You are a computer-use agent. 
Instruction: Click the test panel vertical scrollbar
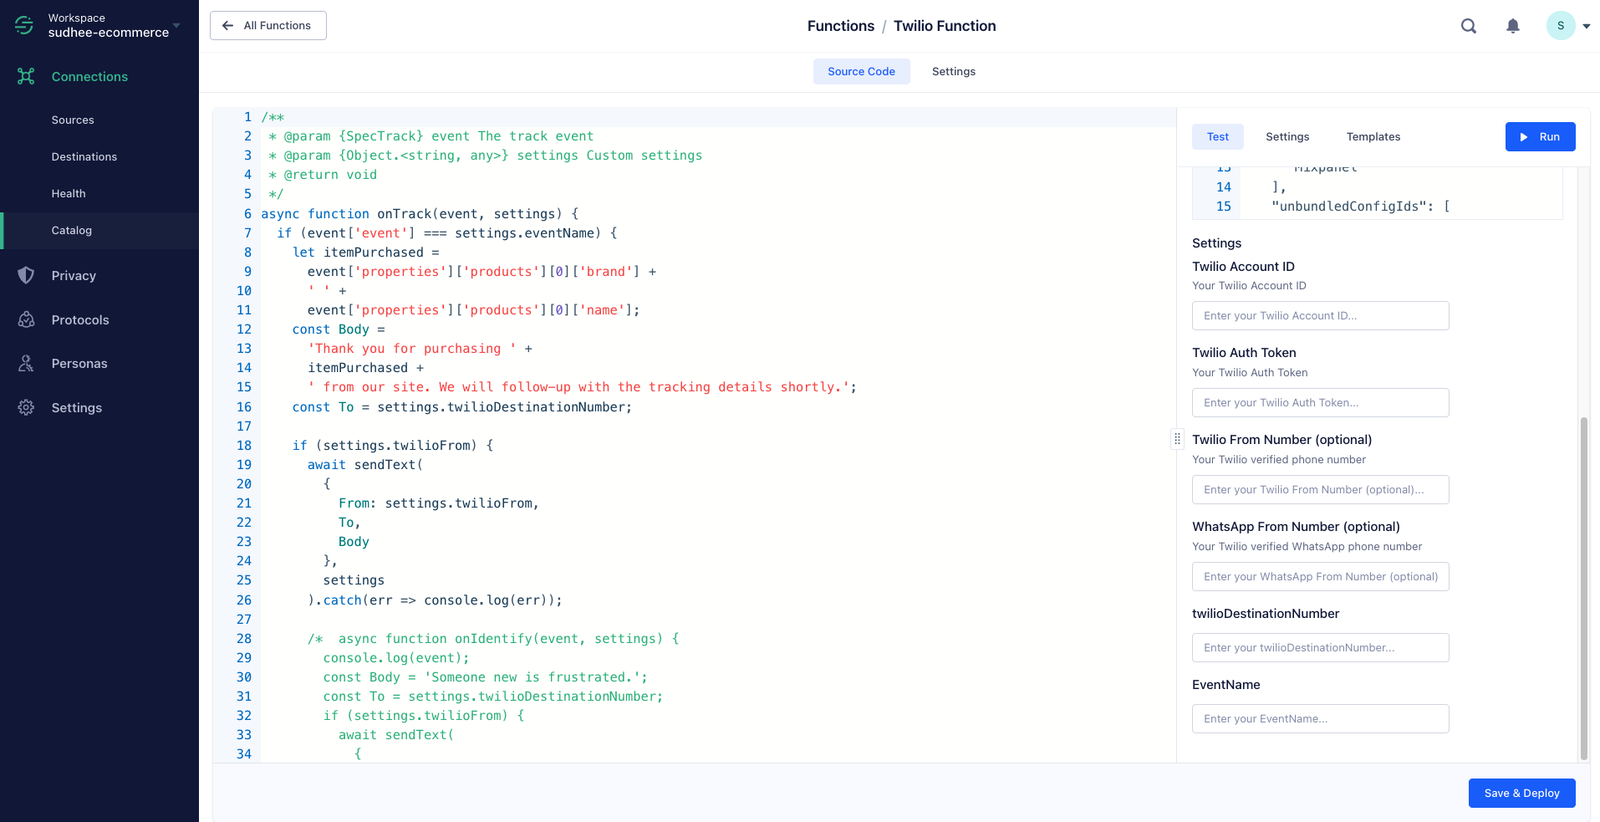(x=1583, y=590)
